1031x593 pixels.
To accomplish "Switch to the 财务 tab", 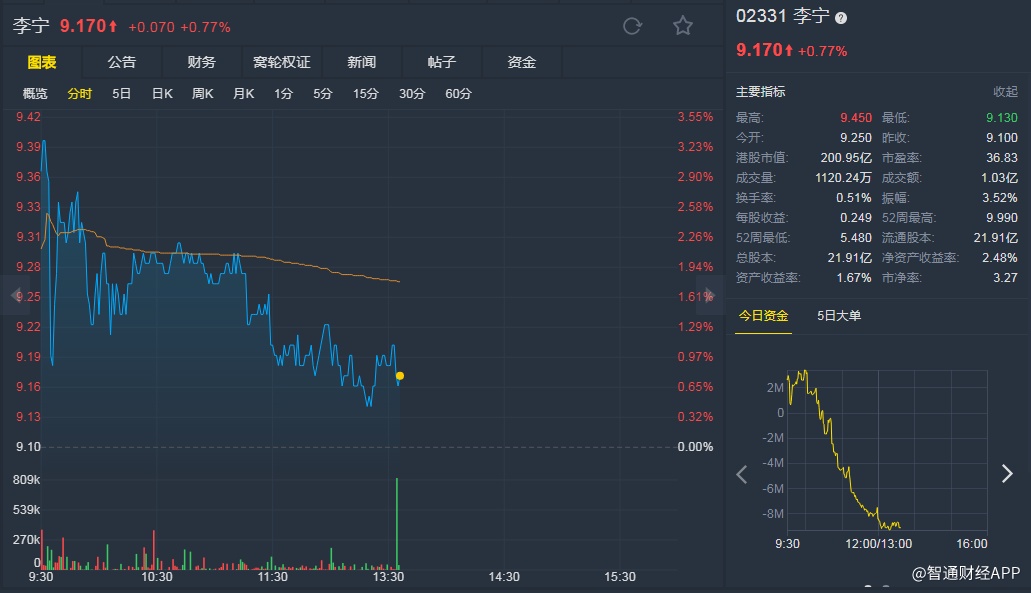I will (x=202, y=62).
